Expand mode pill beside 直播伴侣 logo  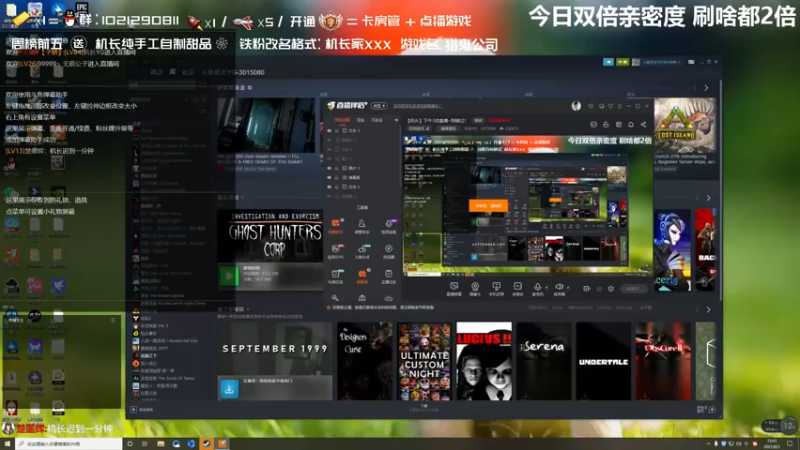click(x=379, y=106)
